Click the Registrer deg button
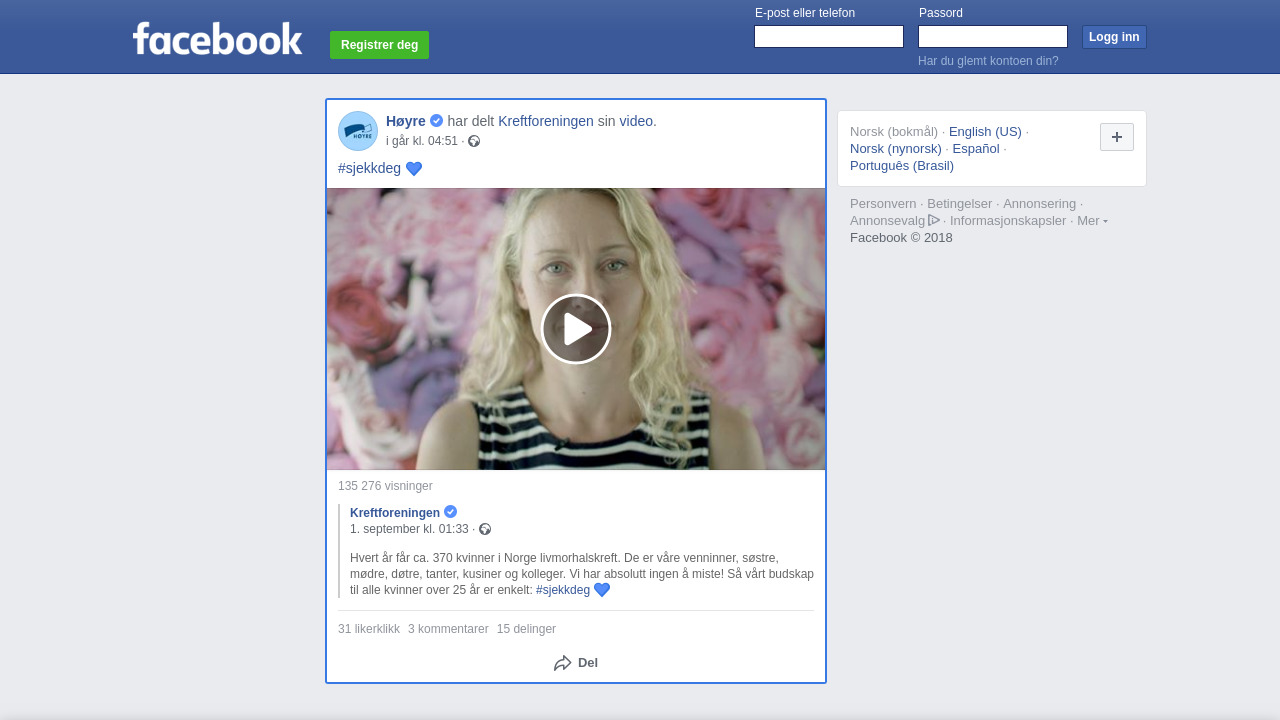This screenshot has width=1280, height=720. [379, 45]
